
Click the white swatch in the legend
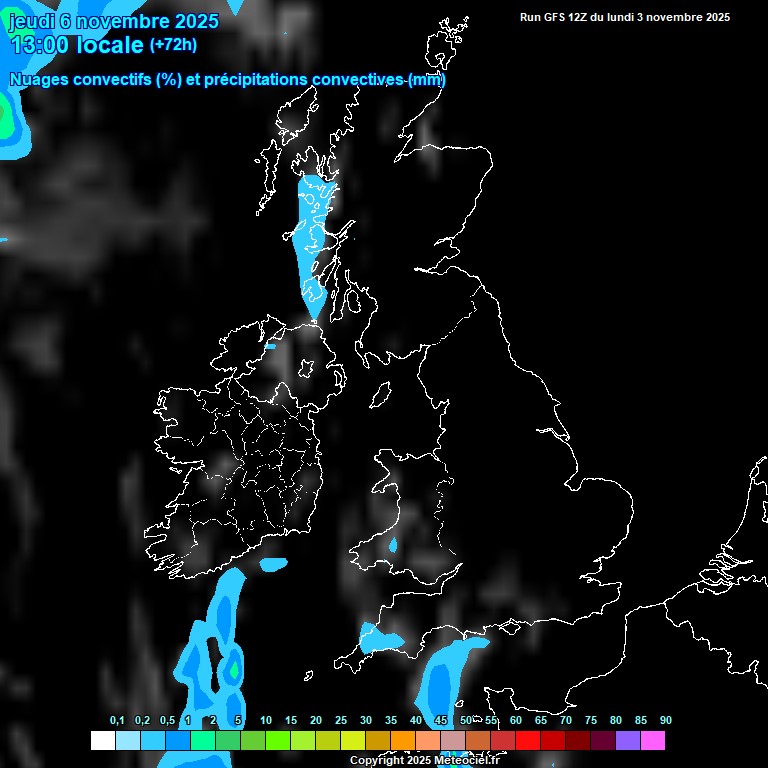click(x=102, y=740)
